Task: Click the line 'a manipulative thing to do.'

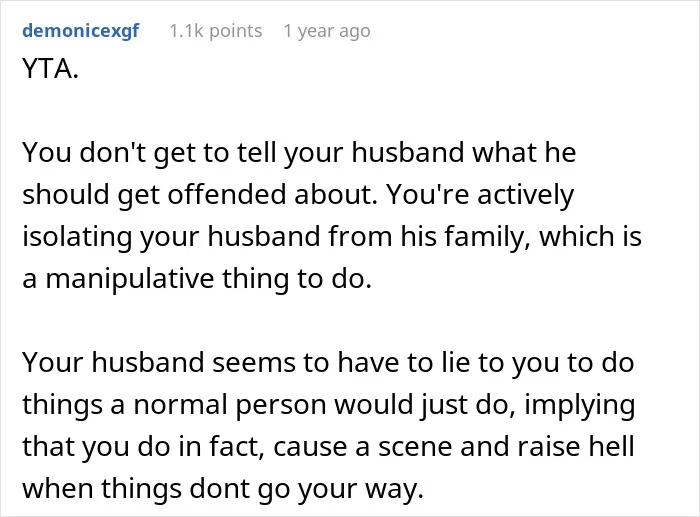Action: coord(197,279)
